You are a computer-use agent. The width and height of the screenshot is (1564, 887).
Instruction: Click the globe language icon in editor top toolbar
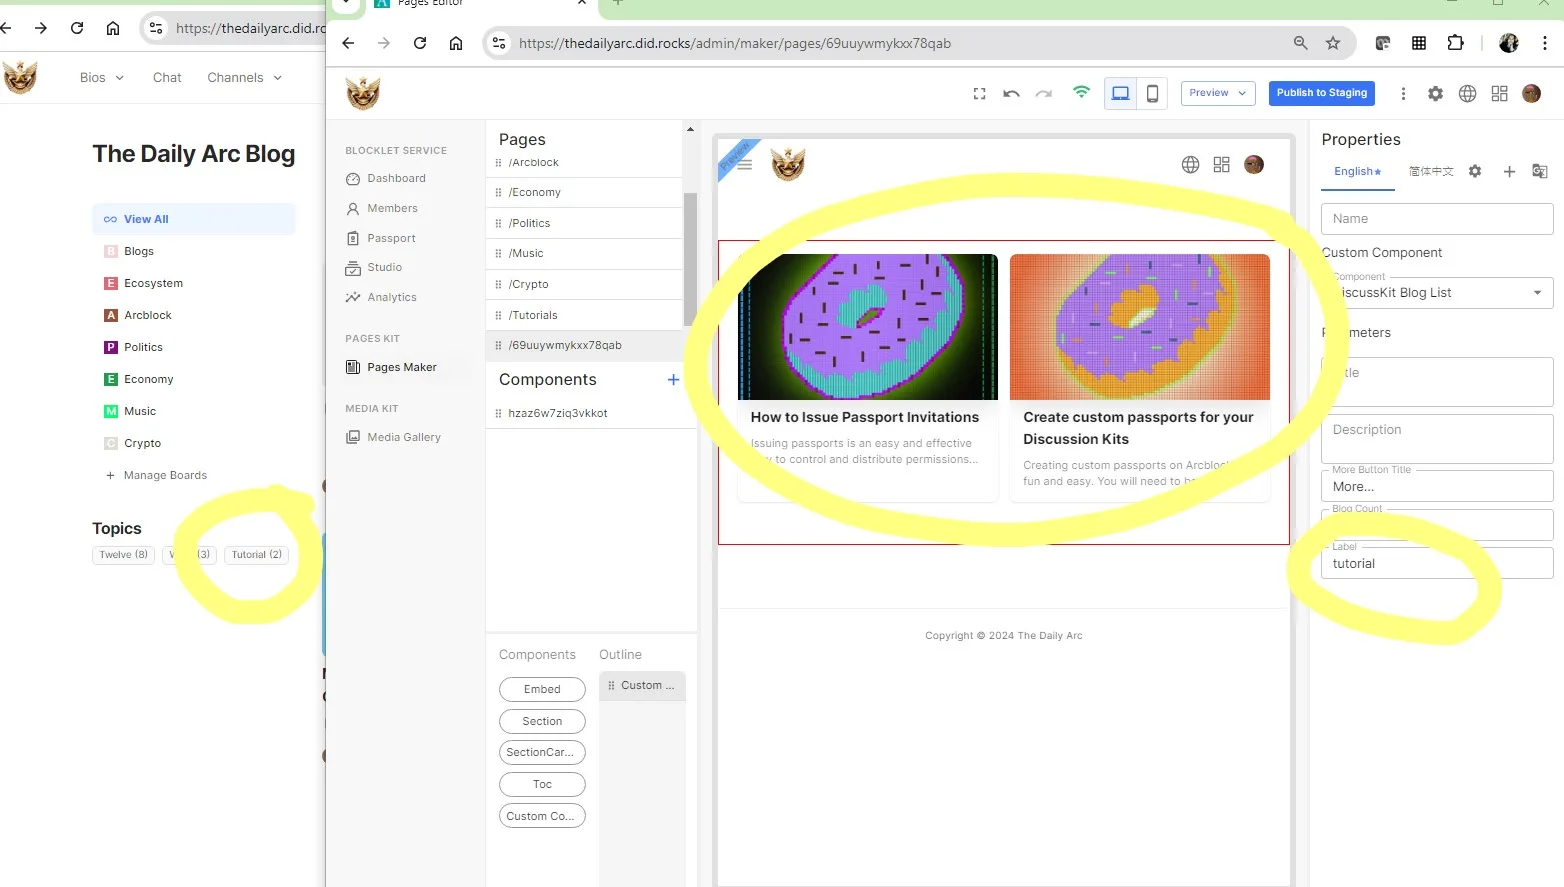[1467, 94]
